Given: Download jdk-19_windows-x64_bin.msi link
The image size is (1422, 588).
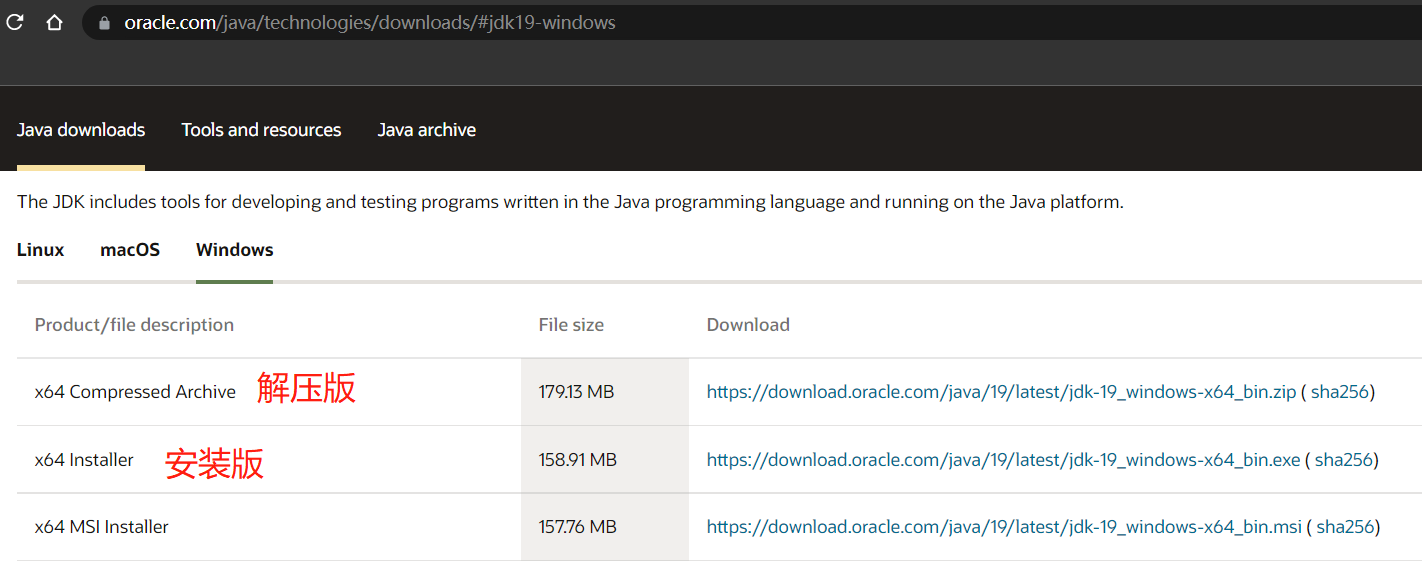Looking at the screenshot, I should [x=1004, y=527].
